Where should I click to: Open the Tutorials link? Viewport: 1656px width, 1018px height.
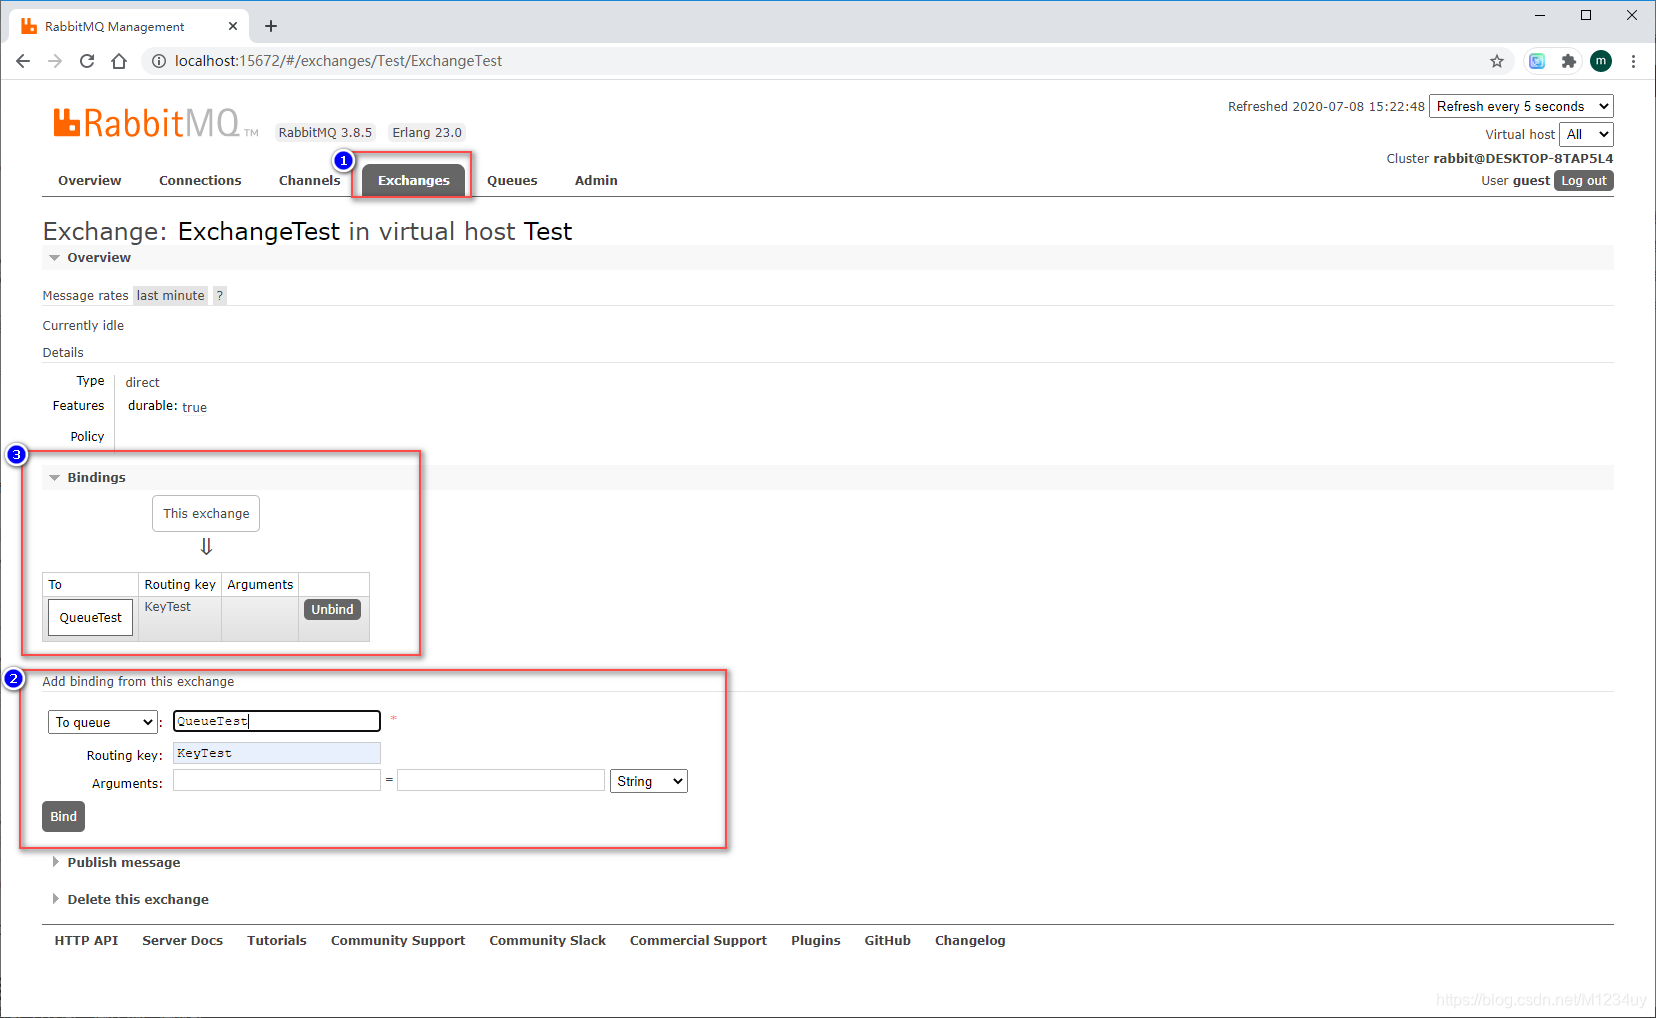click(x=277, y=941)
